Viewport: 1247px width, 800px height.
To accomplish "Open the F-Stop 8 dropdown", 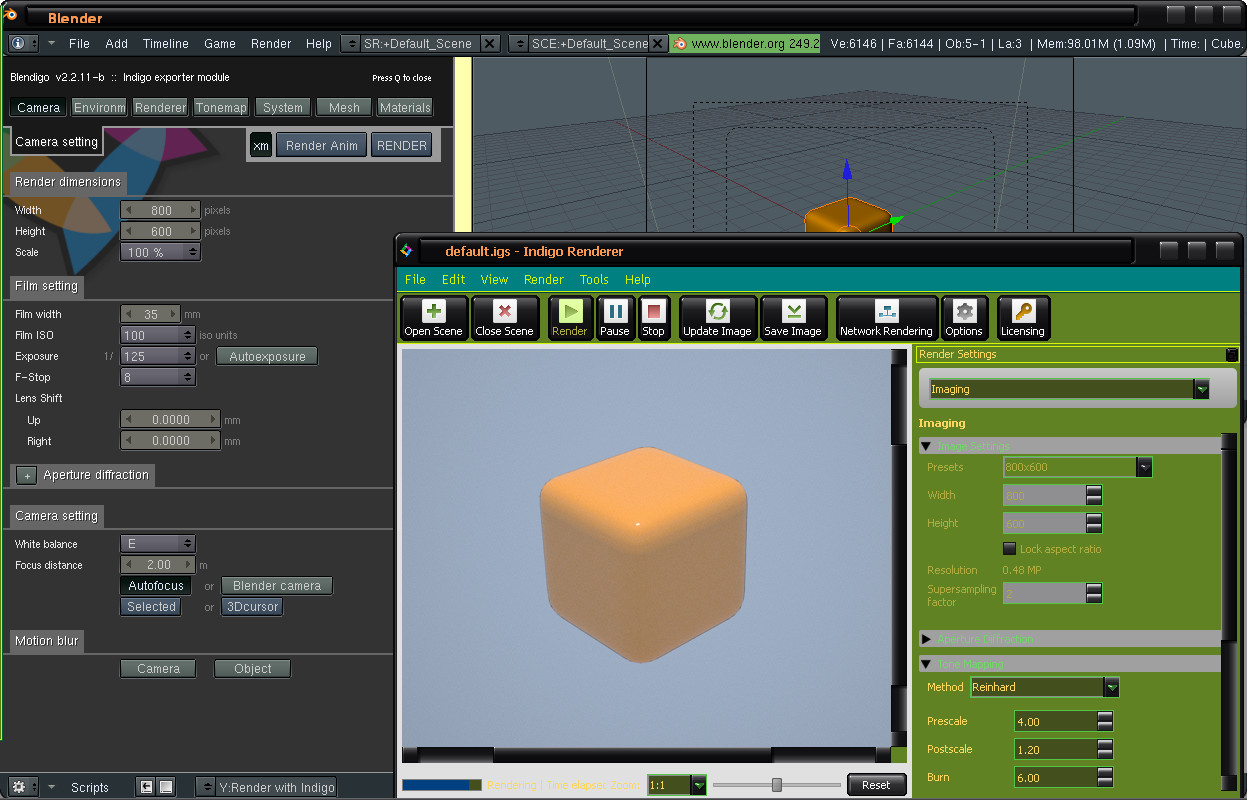I will (x=158, y=377).
